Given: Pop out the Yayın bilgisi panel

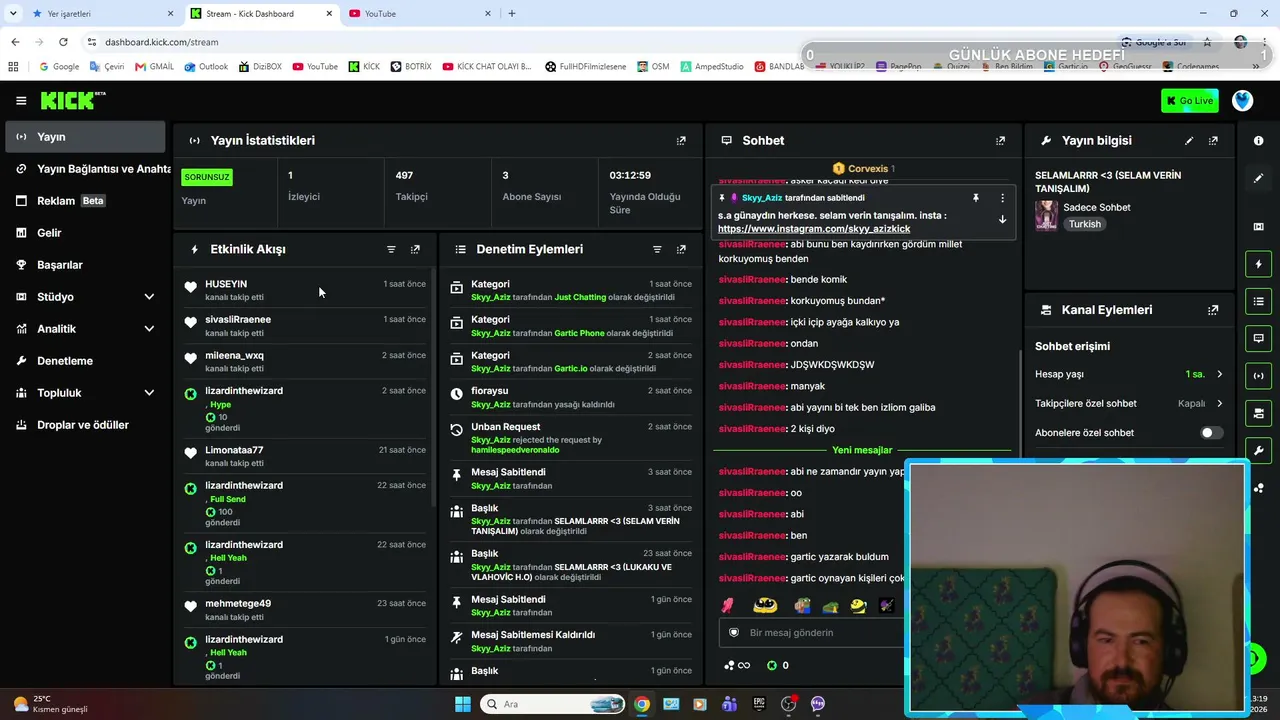Looking at the screenshot, I should point(1213,141).
